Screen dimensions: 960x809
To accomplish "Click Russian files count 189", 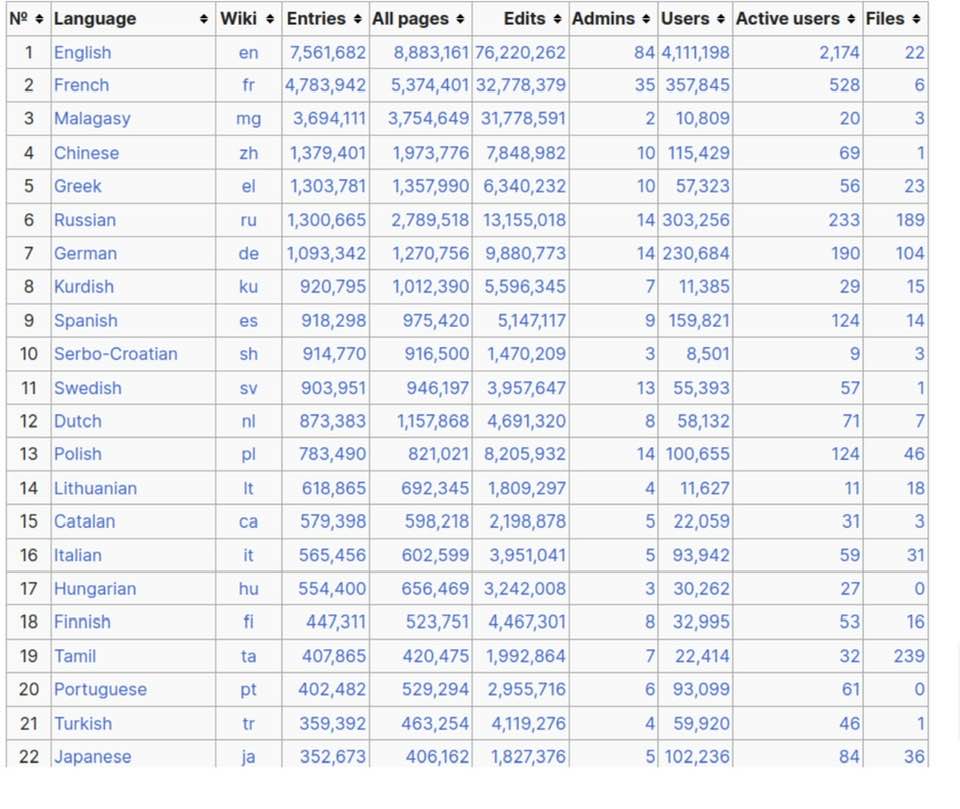I will 910,220.
